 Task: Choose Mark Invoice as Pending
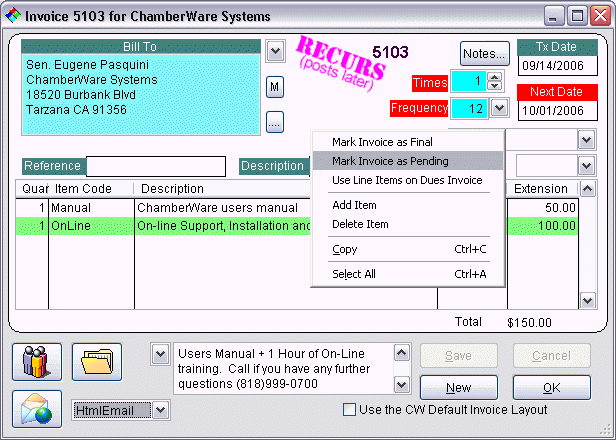[408, 161]
